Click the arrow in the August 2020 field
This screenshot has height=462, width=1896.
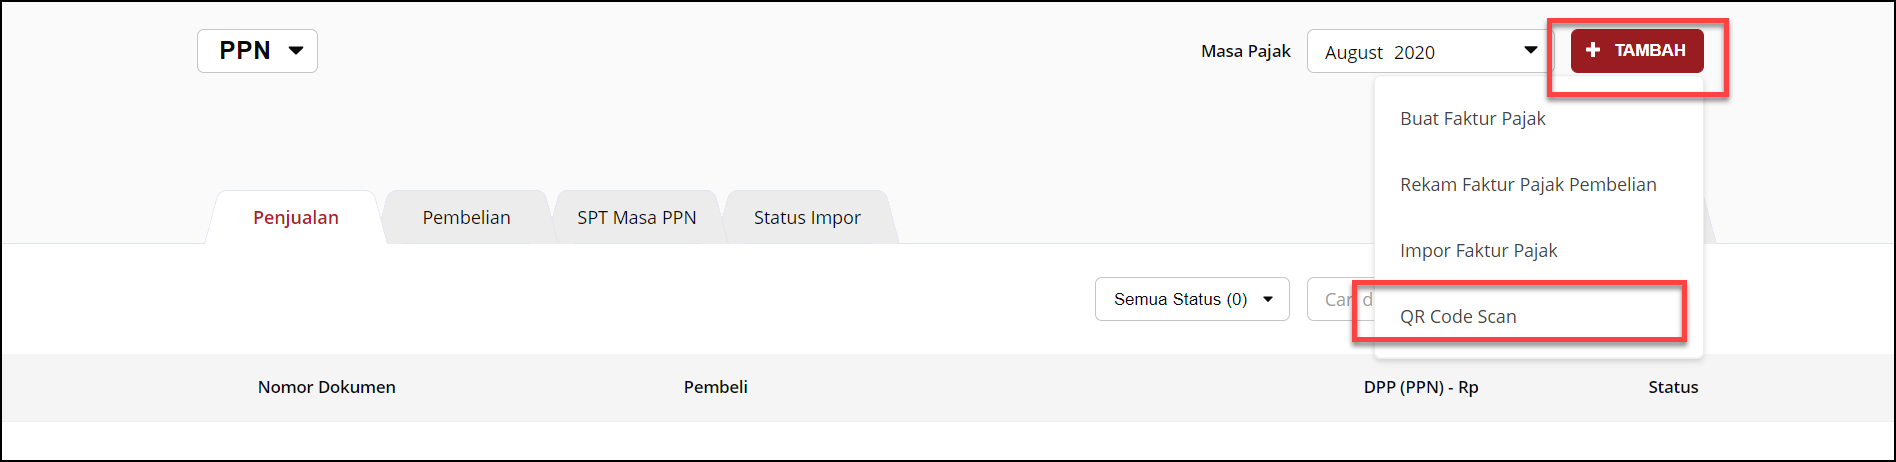tap(1530, 50)
